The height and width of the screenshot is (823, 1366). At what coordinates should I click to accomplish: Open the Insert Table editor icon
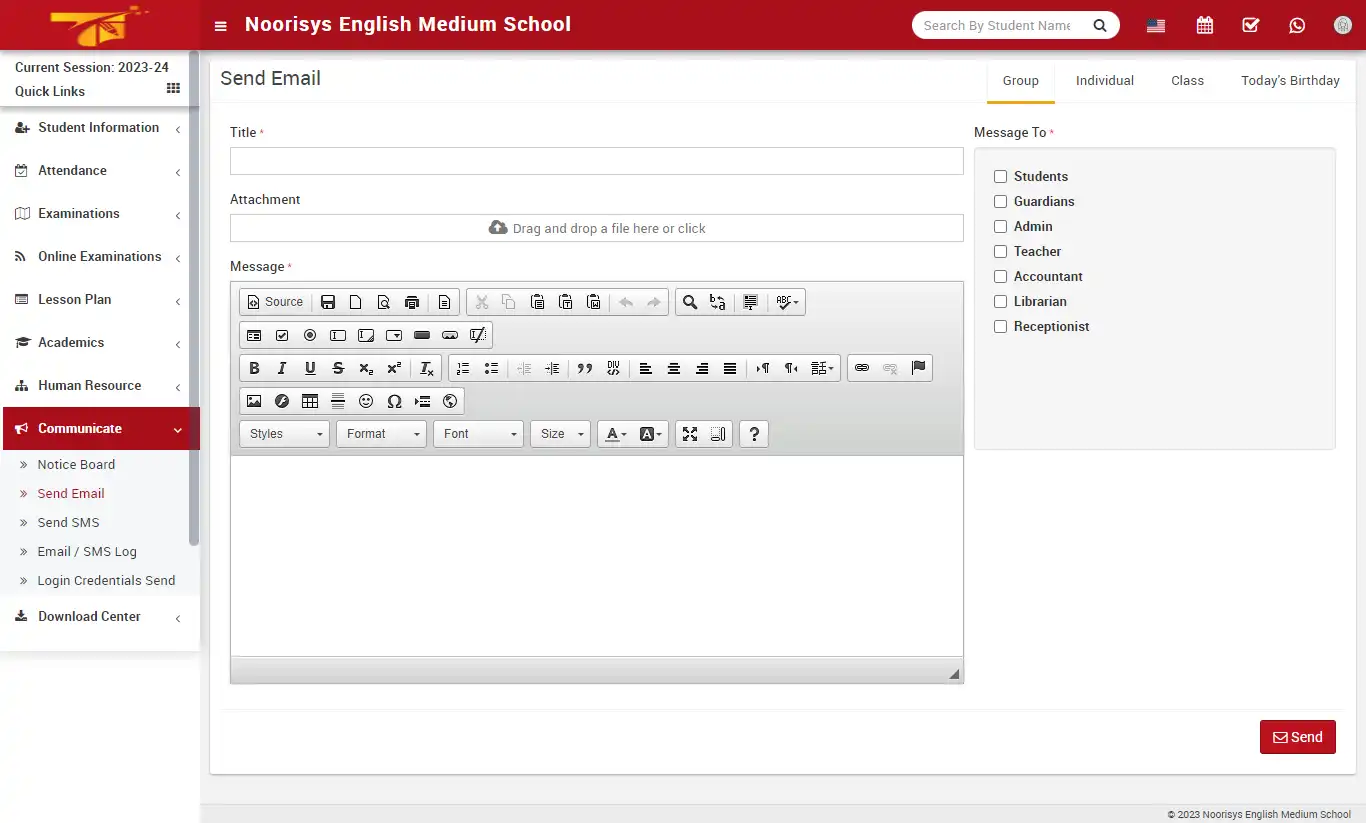(309, 401)
